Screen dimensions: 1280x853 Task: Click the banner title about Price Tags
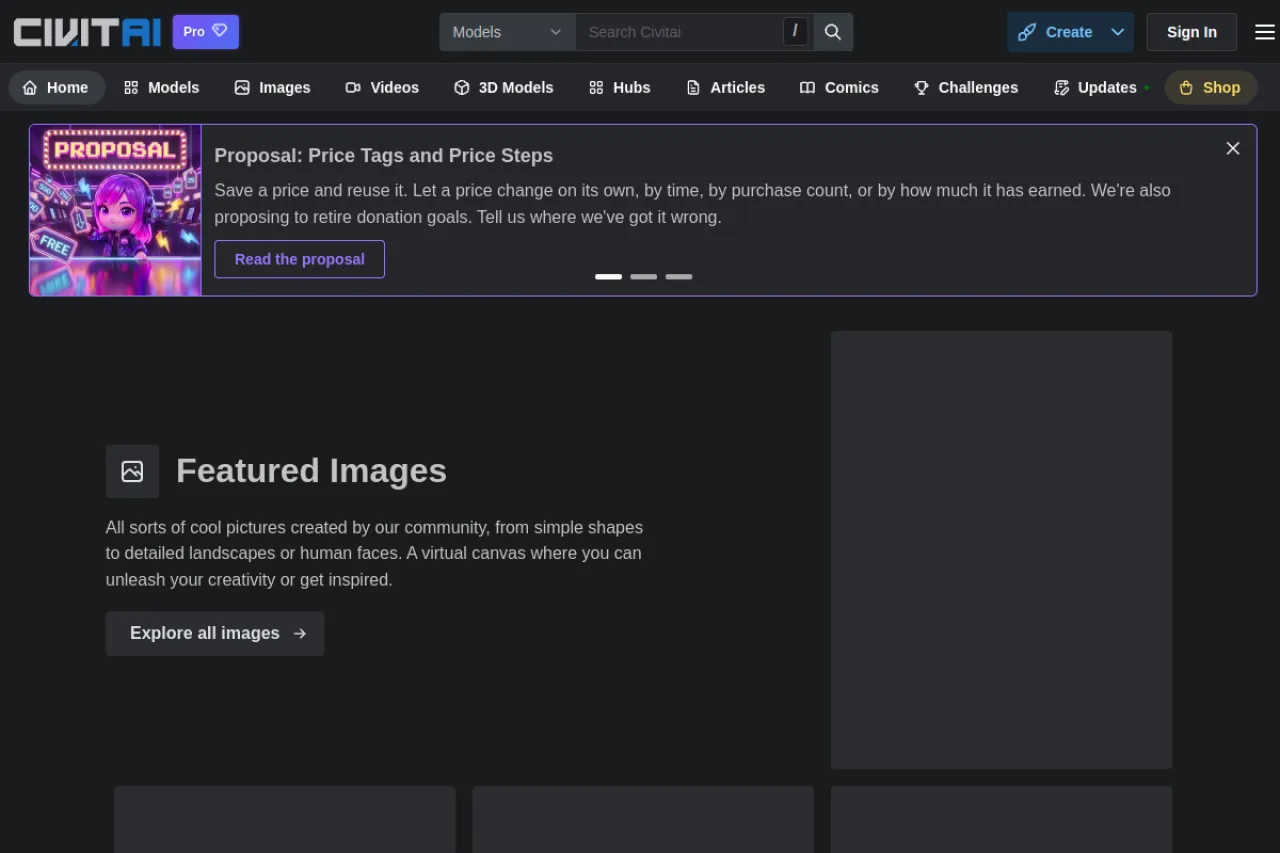(x=383, y=156)
